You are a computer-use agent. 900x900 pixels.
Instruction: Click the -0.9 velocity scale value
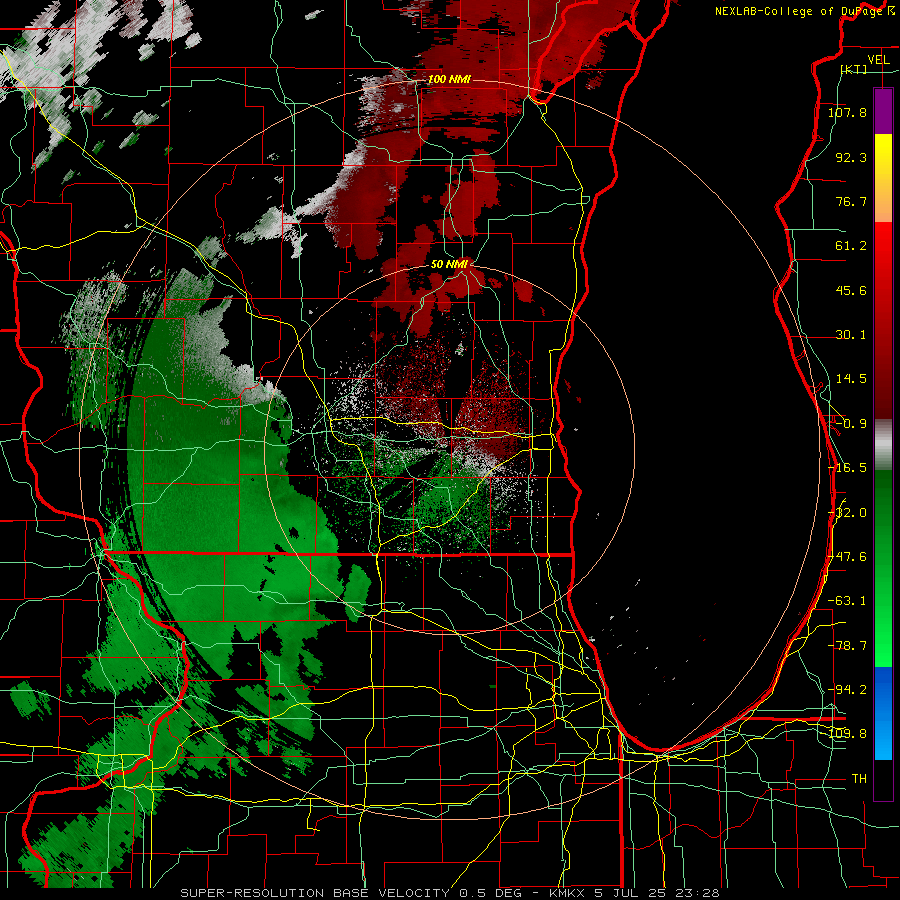click(x=851, y=424)
